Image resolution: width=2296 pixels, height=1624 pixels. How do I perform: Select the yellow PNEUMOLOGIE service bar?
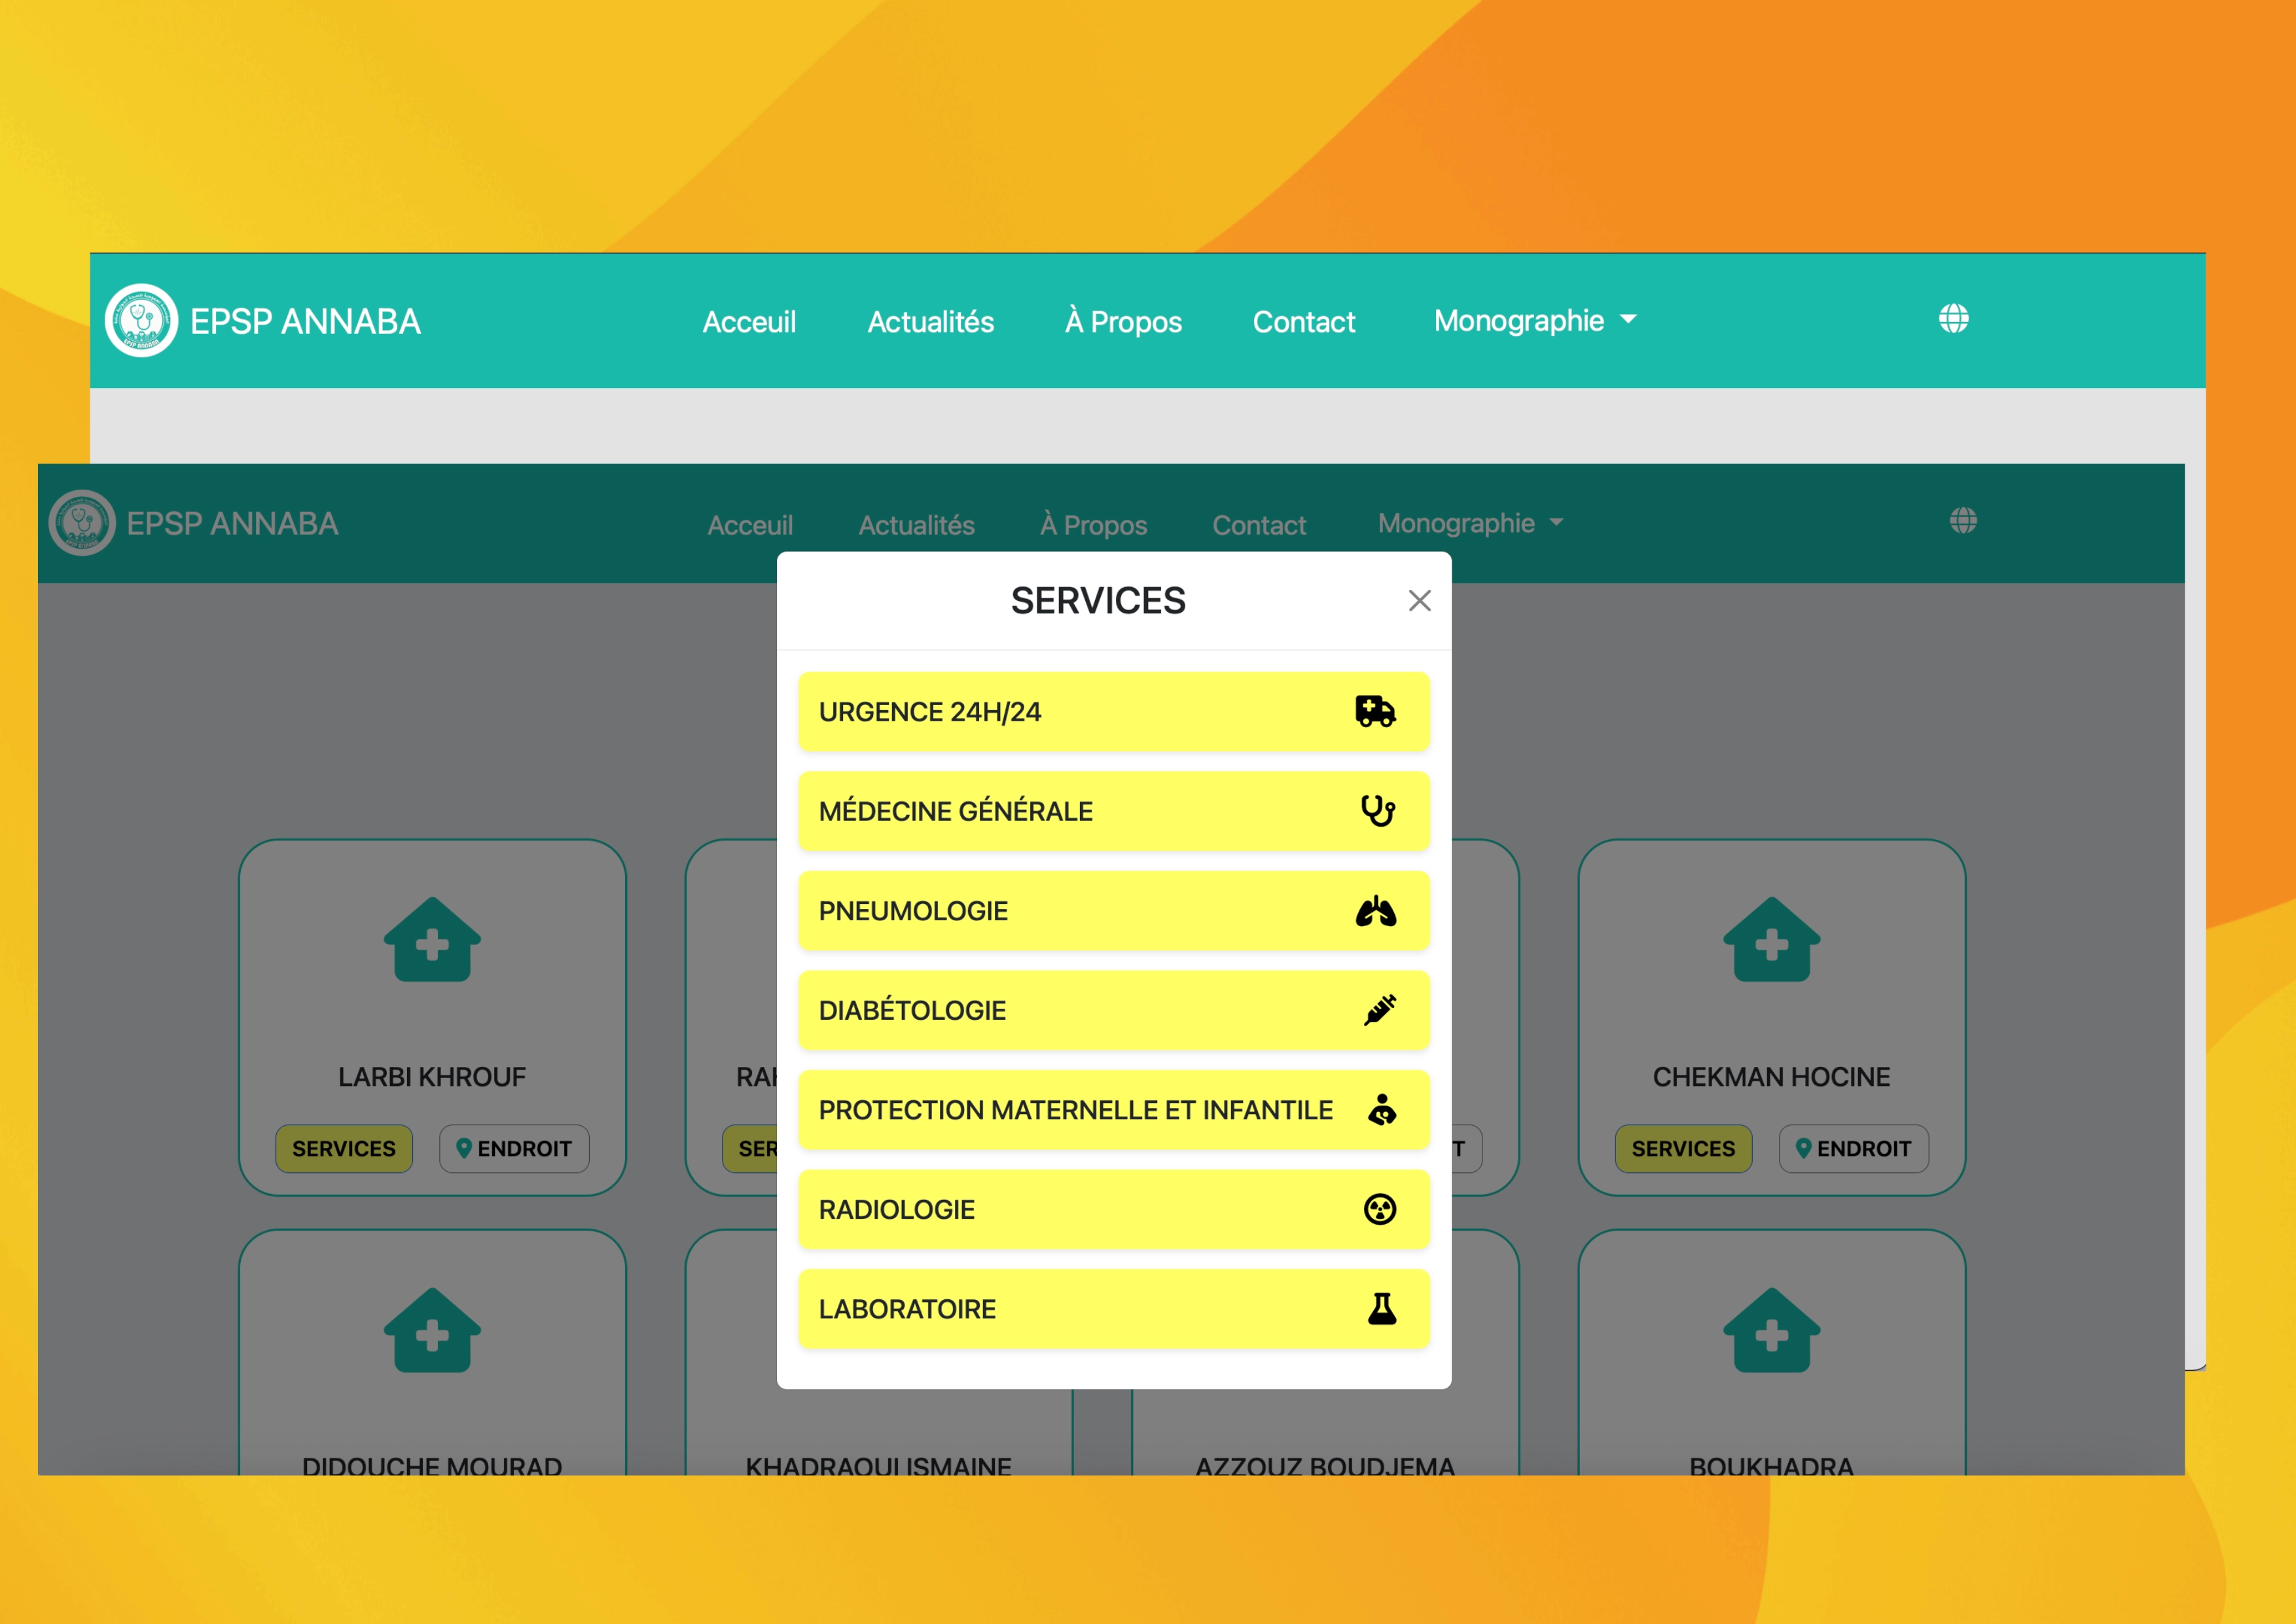click(x=1113, y=910)
